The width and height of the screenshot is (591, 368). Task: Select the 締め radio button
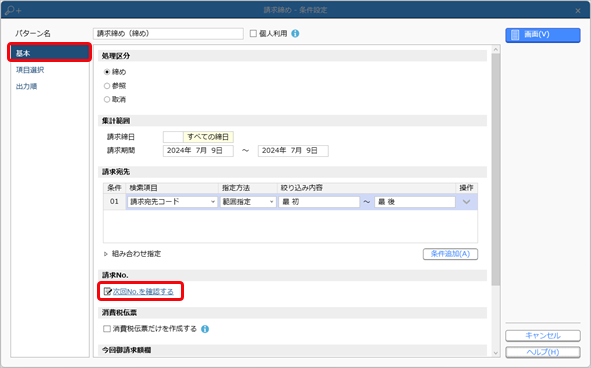[107, 72]
